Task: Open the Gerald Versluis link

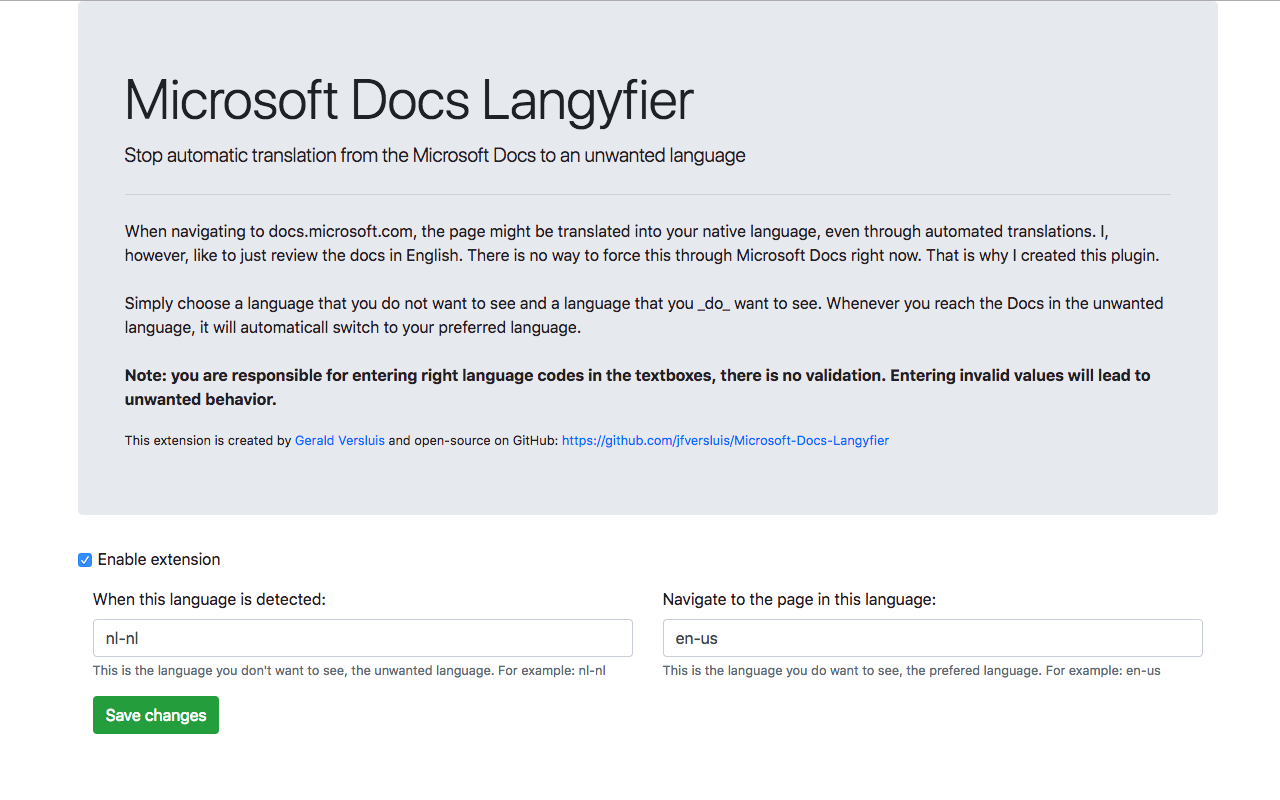Action: [339, 440]
